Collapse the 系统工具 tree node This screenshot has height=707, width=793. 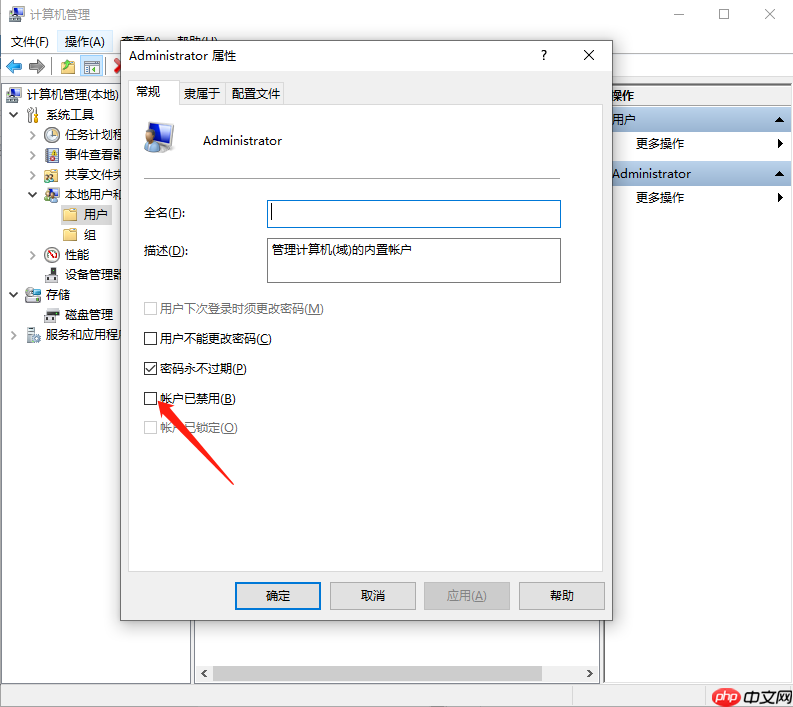[x=14, y=115]
